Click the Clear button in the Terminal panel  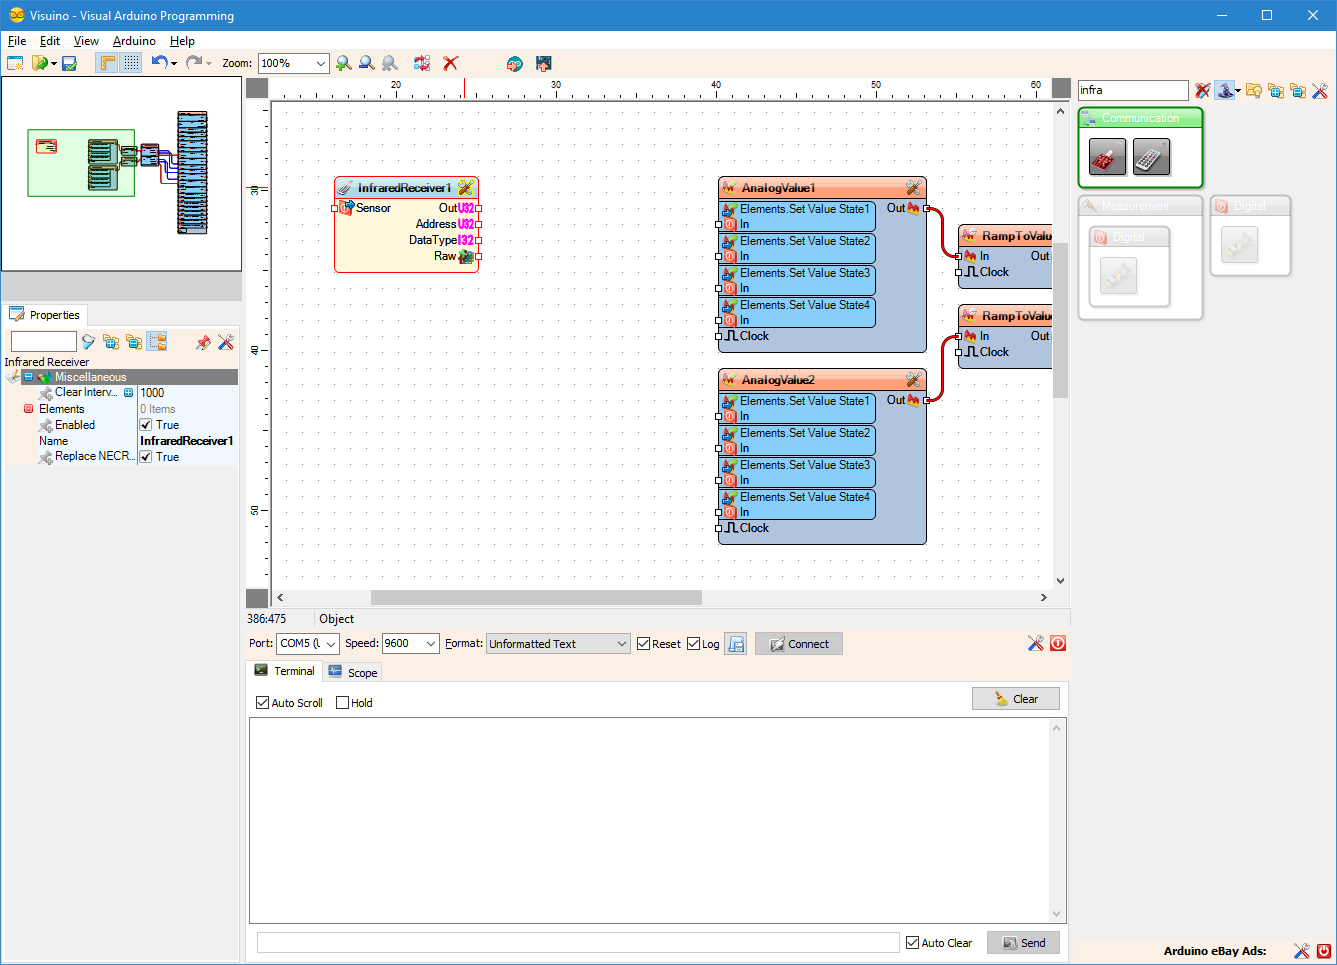pyautogui.click(x=1016, y=698)
